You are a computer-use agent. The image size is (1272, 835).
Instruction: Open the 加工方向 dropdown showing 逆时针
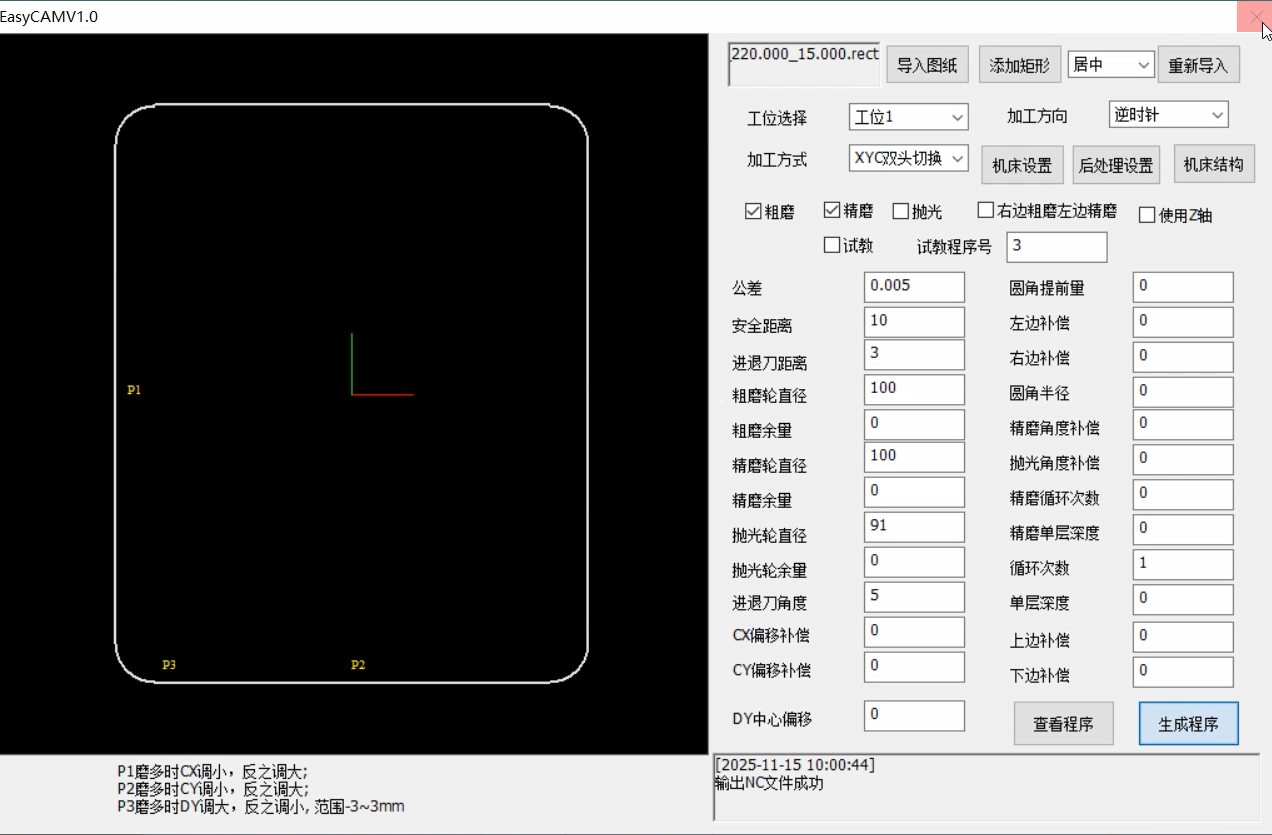click(1167, 114)
